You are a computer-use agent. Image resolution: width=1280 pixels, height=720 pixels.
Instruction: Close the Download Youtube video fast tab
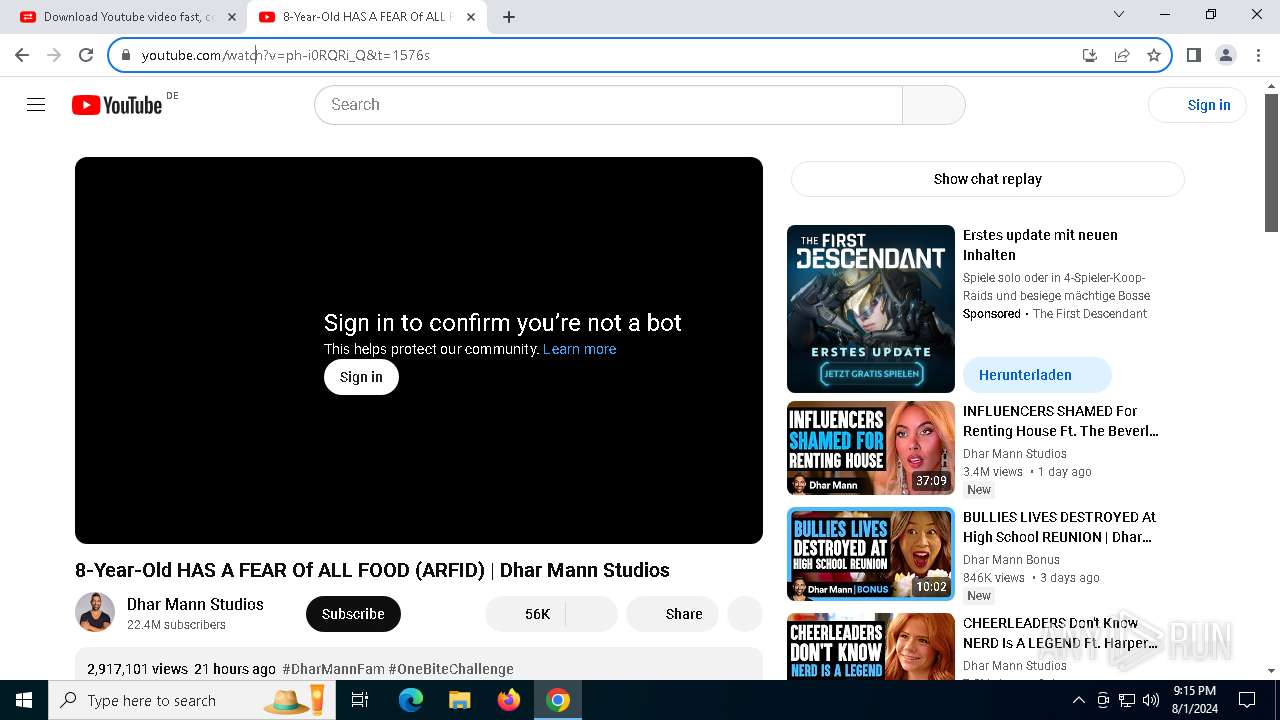232,17
